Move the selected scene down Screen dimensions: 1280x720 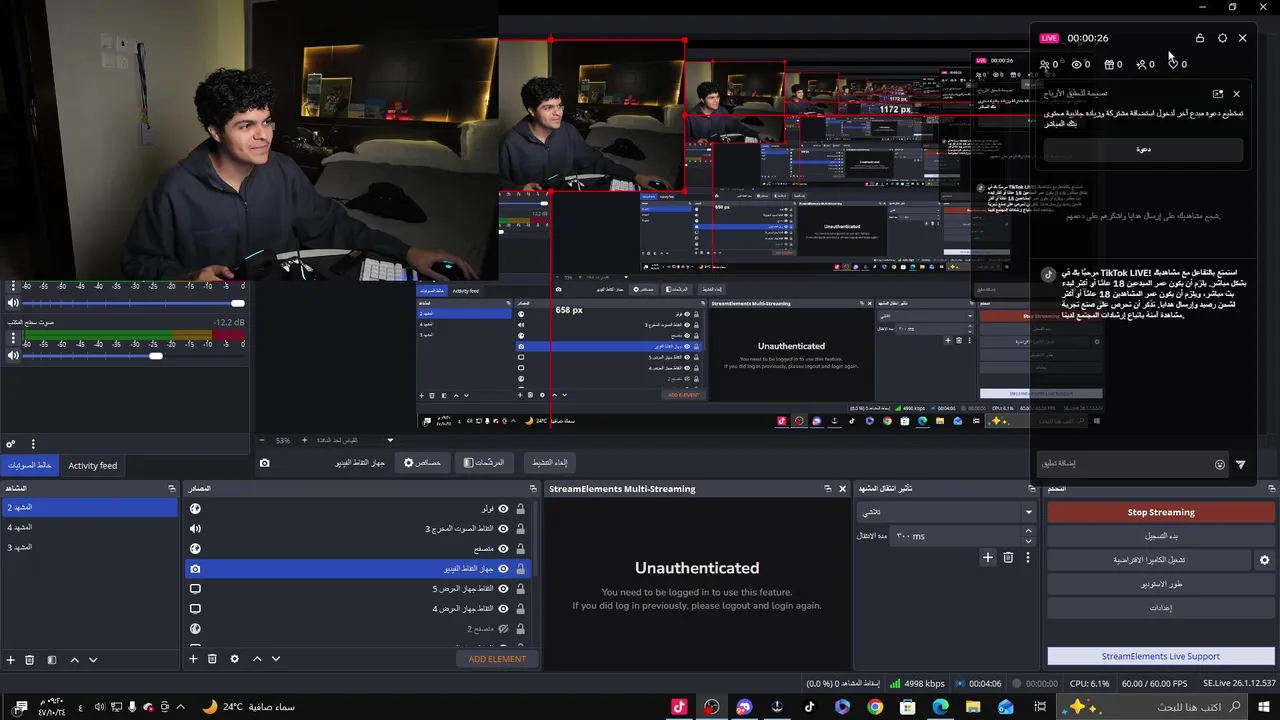coord(93,660)
